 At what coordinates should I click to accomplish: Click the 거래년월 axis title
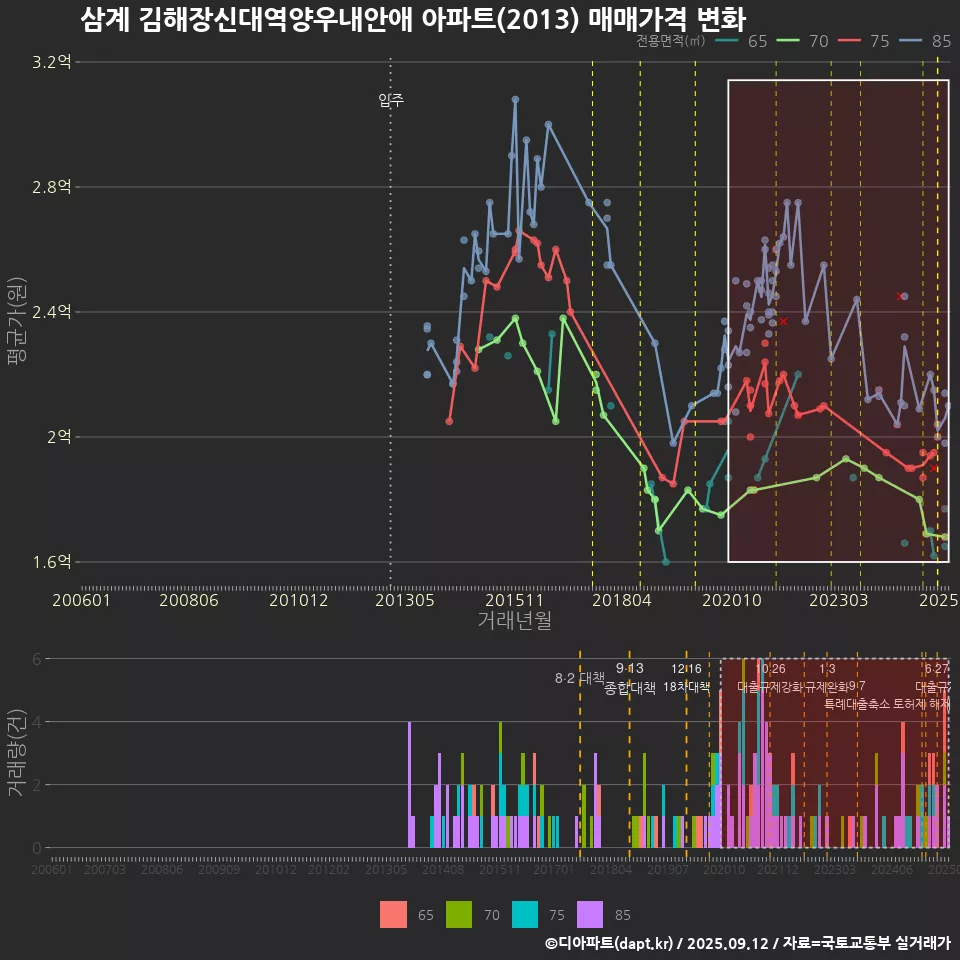(514, 620)
